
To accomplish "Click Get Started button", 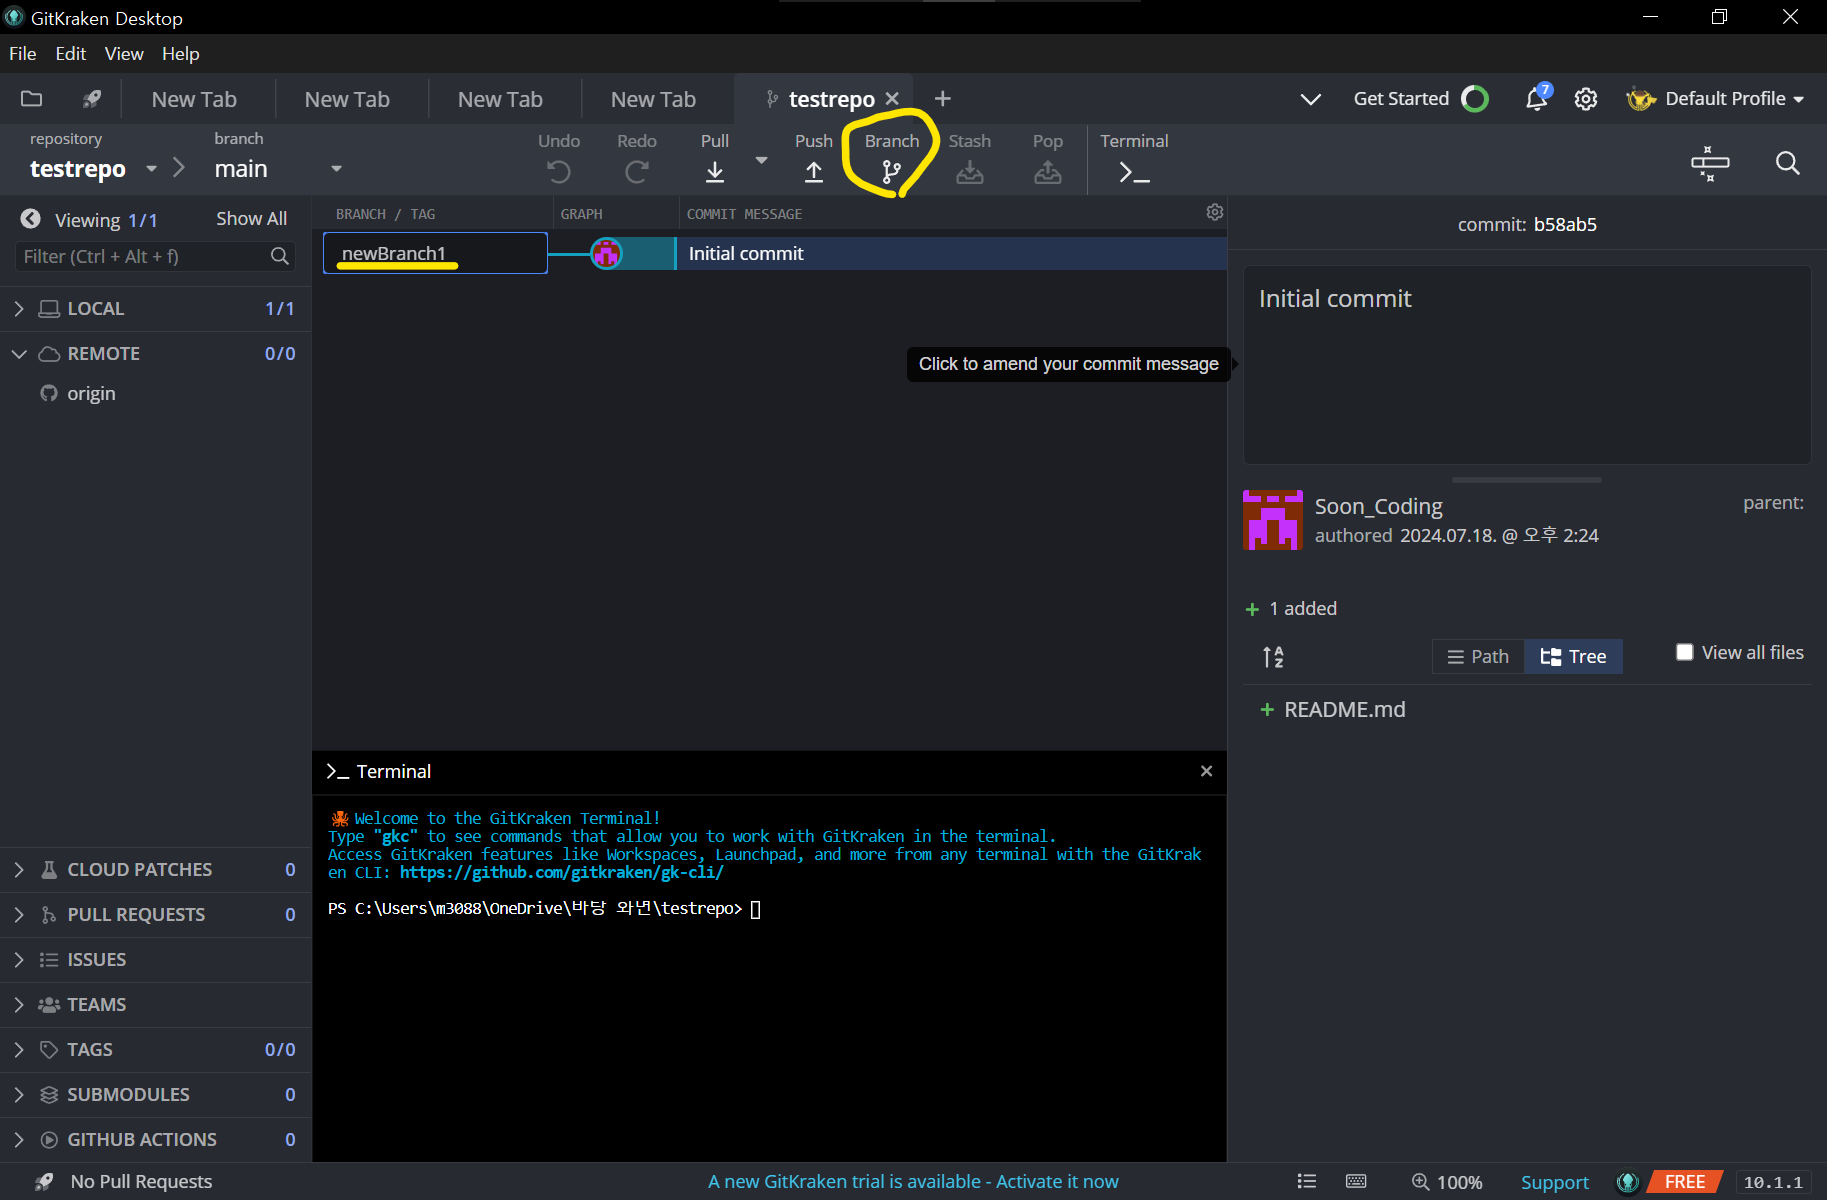I will (x=1421, y=99).
